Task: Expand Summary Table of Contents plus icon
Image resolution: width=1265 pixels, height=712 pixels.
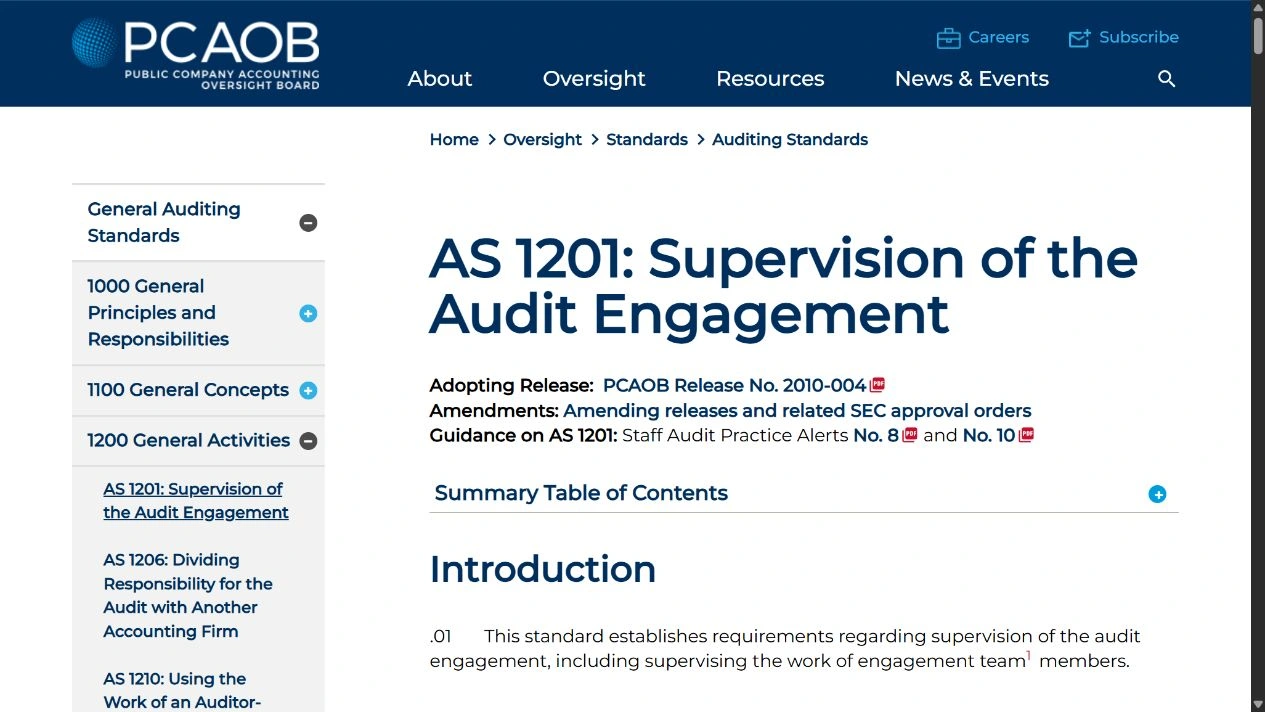Action: tap(1157, 494)
